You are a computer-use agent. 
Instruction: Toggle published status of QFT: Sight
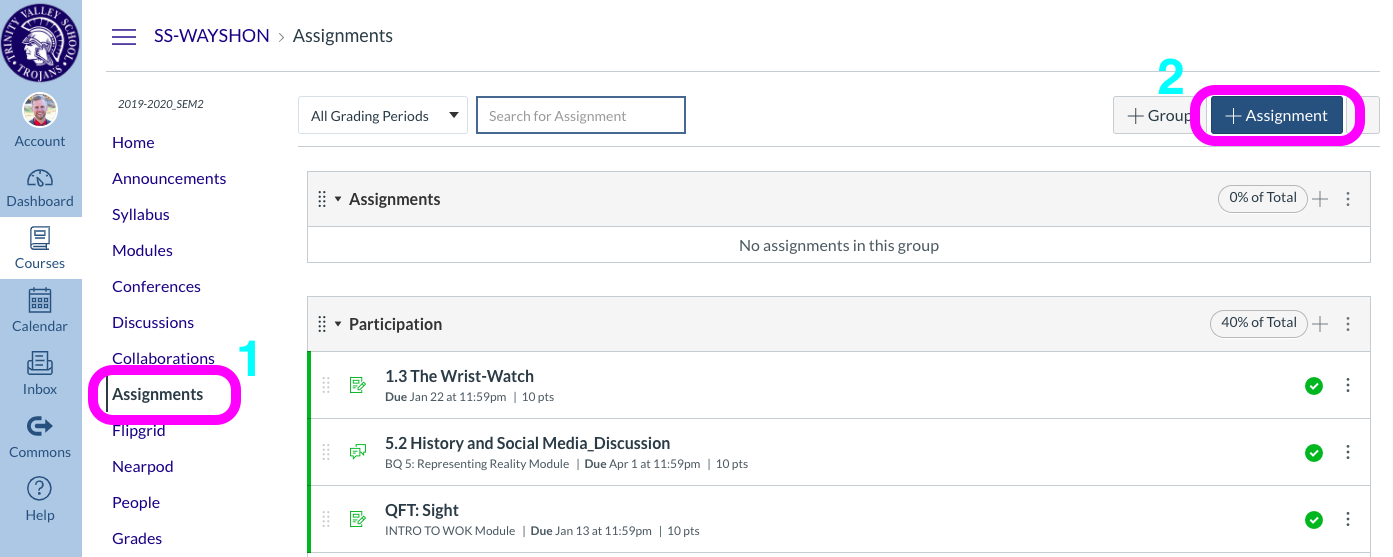pyautogui.click(x=1314, y=520)
